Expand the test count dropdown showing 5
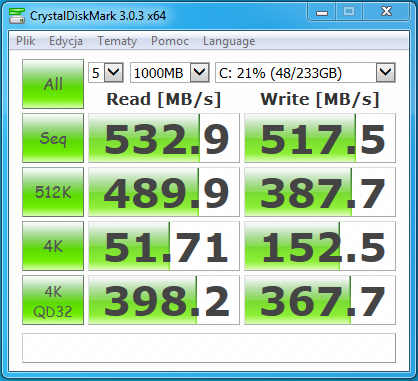The image size is (418, 381). (x=106, y=72)
